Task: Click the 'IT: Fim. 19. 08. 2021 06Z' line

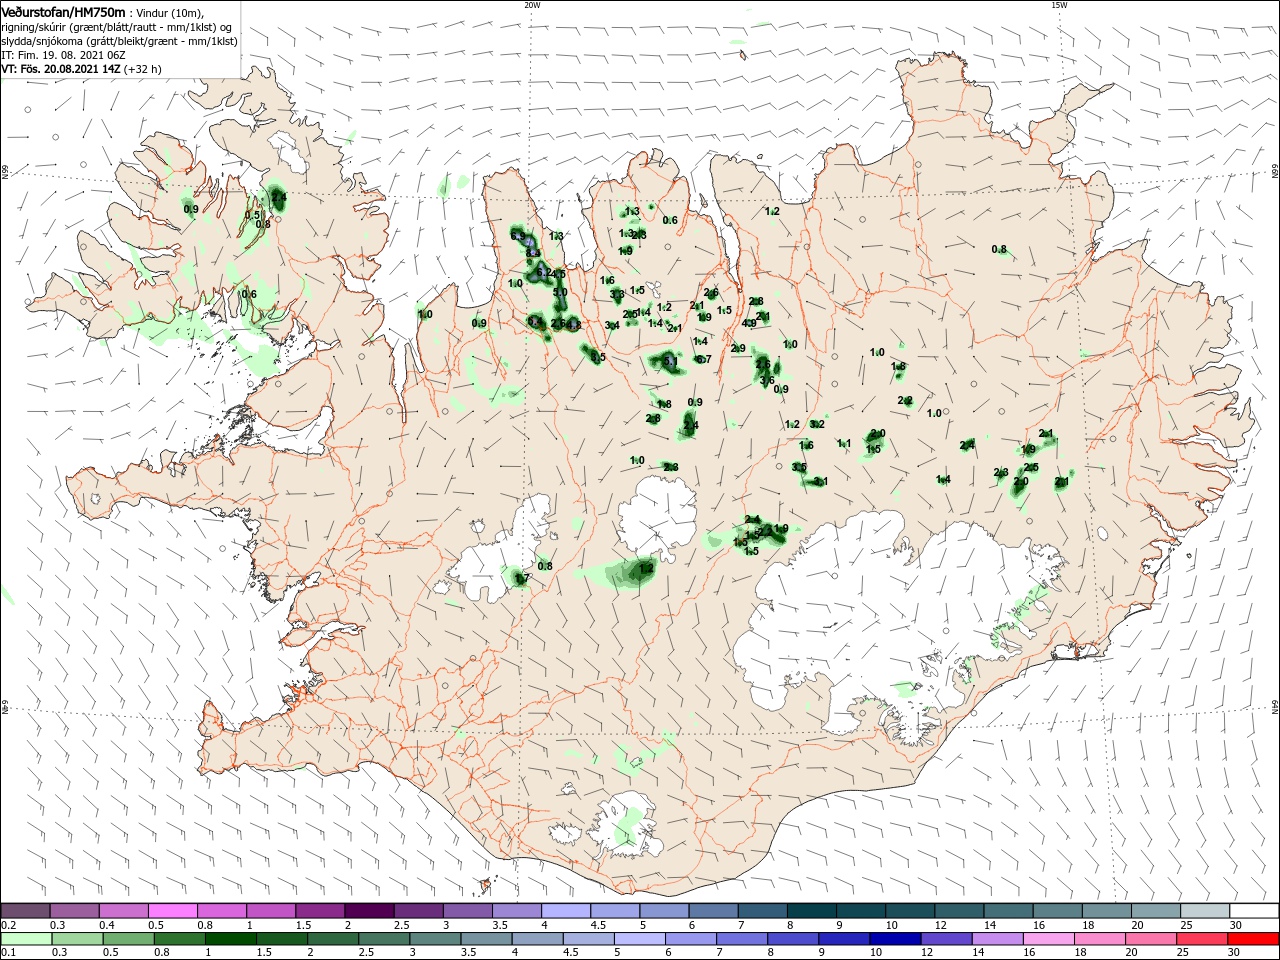Action: (61, 55)
